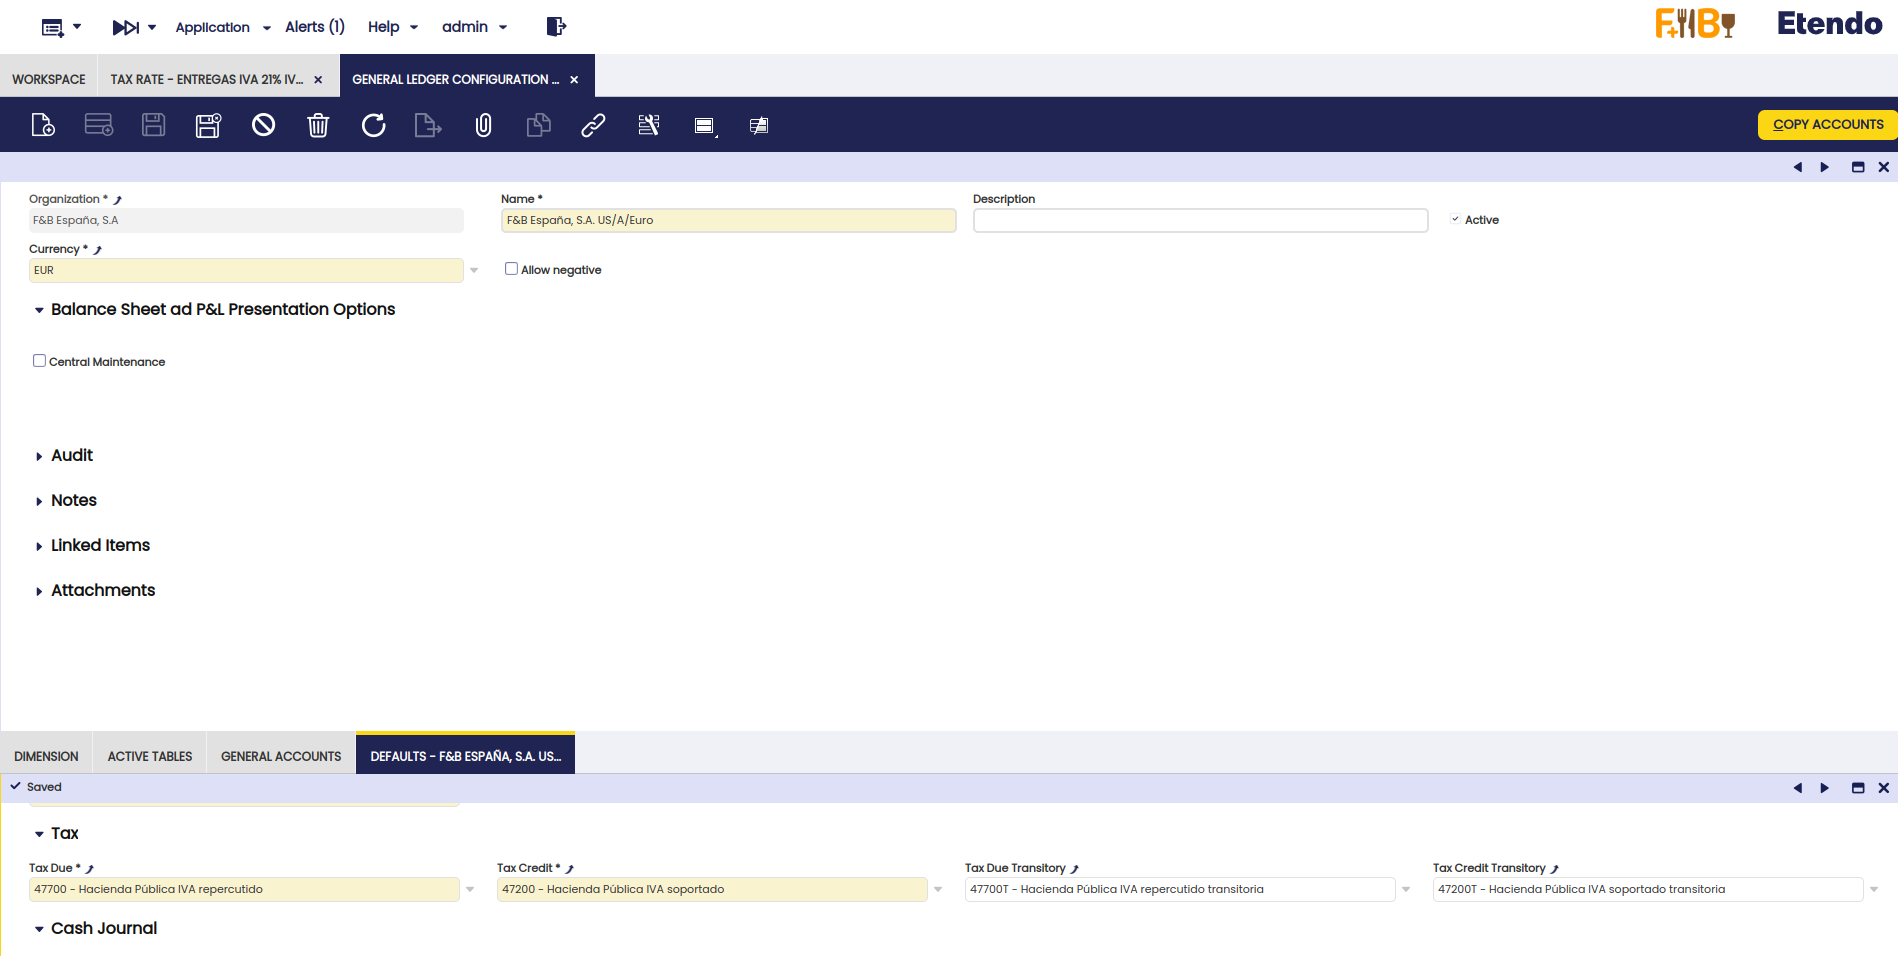1898x956 pixels.
Task: Open the Tax Due account dropdown
Action: tap(470, 889)
